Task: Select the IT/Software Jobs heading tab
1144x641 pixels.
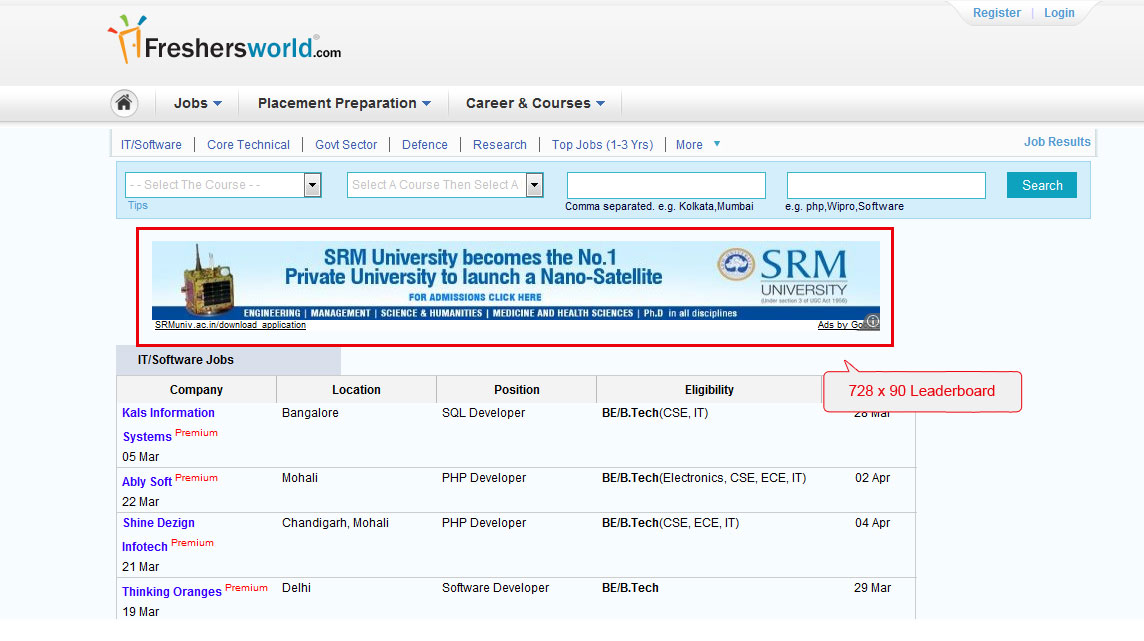Action: pyautogui.click(x=228, y=360)
